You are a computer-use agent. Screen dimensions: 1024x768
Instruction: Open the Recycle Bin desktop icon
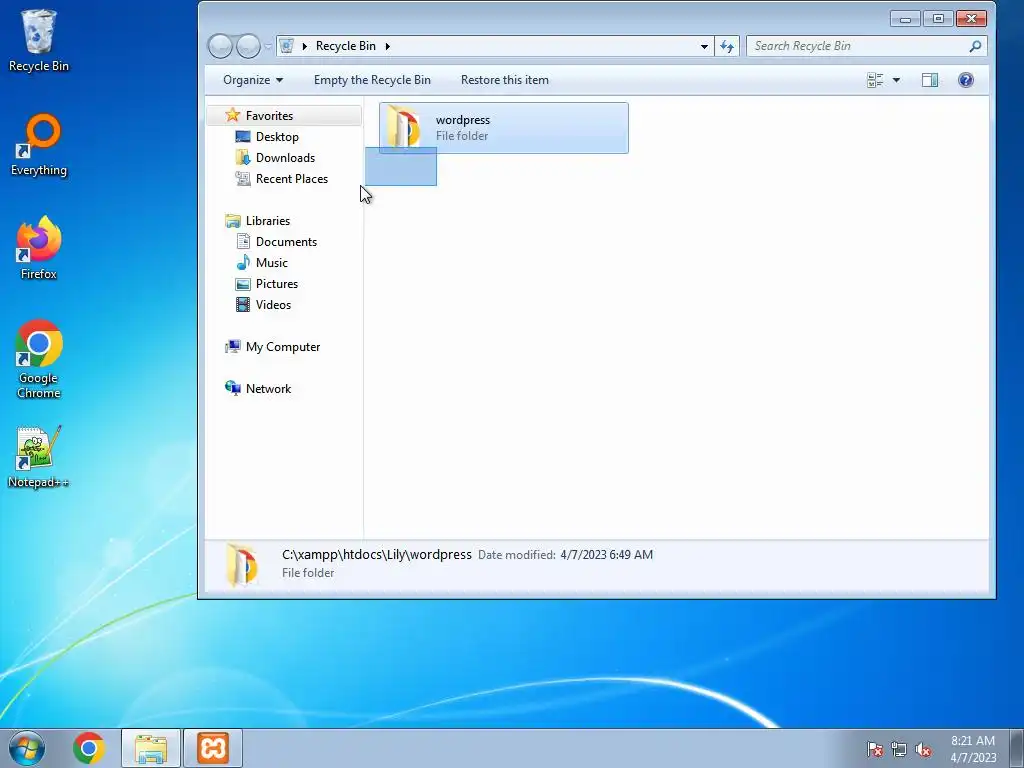[x=39, y=40]
